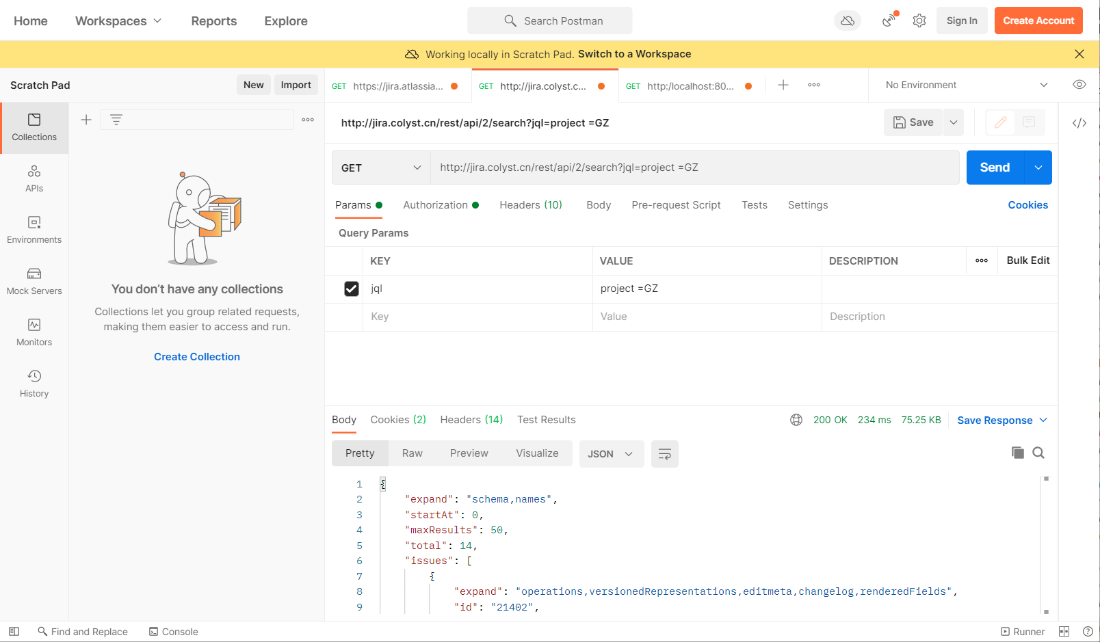1100x642 pixels.
Task: Open the settings gear icon
Action: coord(919,21)
